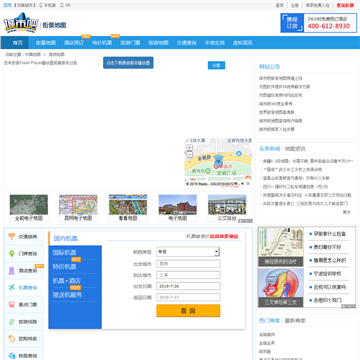Switch to the 热门商家 tab
This screenshot has height=360, width=360.
(x=270, y=321)
